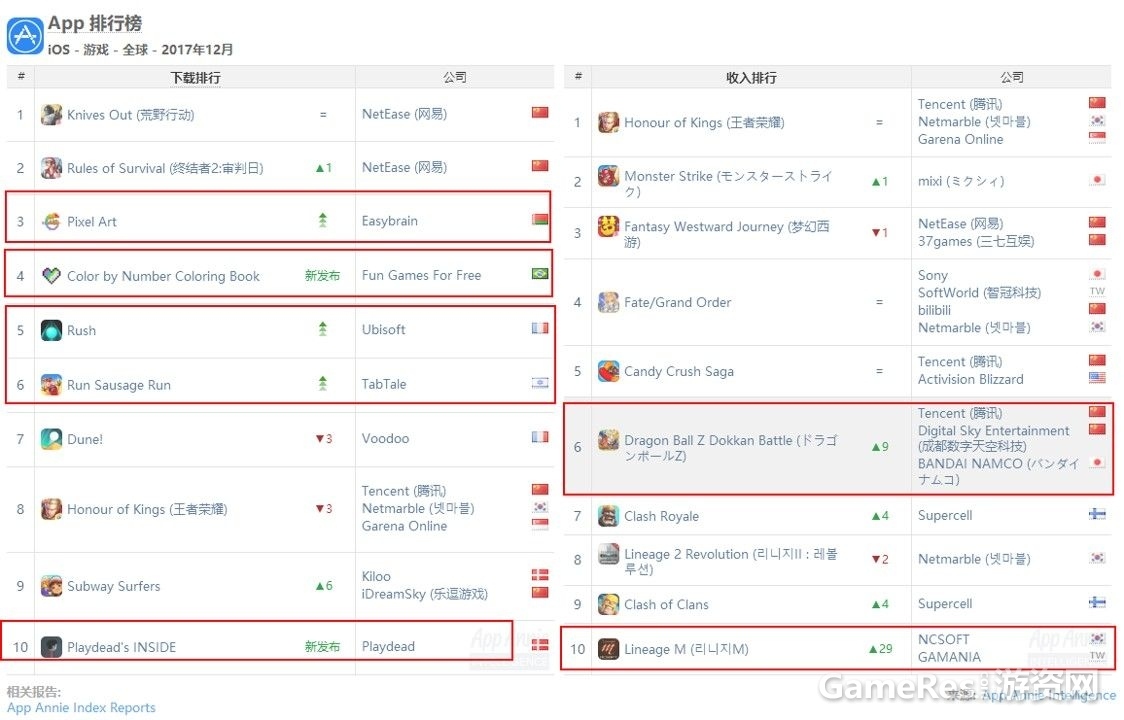Click the flag icon beside Ubisoft
Screen dimensions: 1124x720
pos(540,328)
